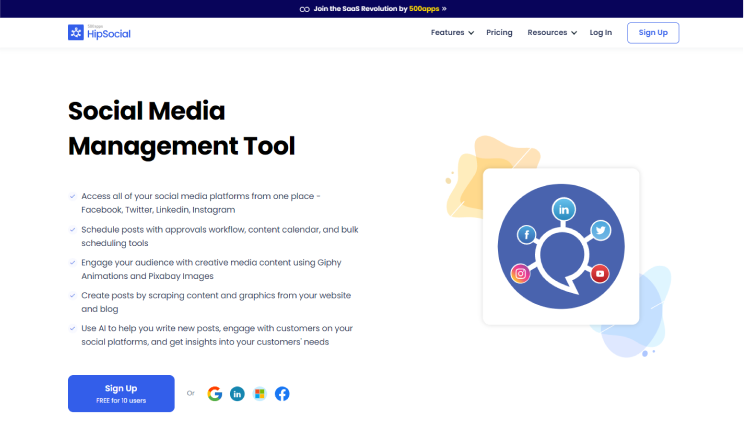Sign up with LinkedIn icon
744x423 pixels.
point(237,394)
